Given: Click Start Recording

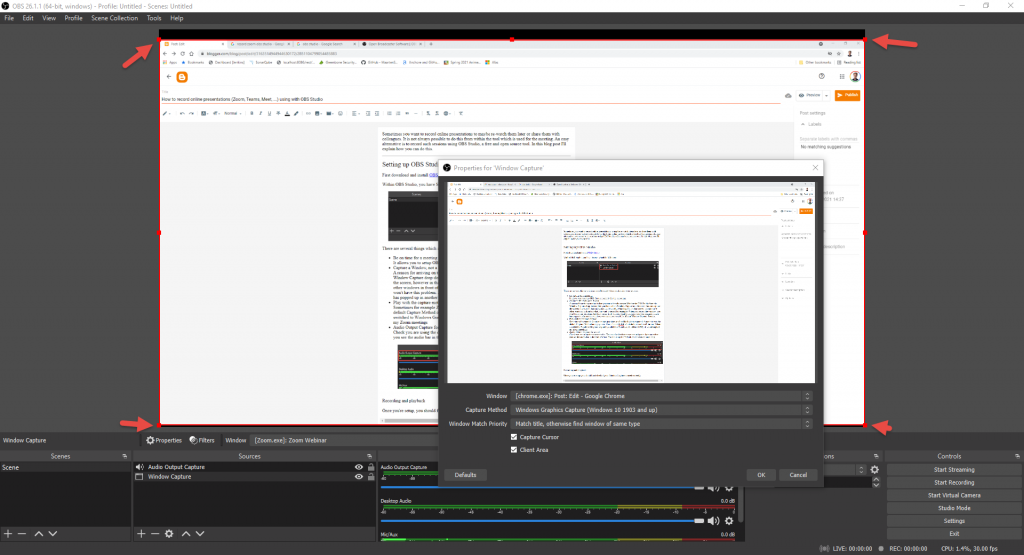Looking at the screenshot, I should click(953, 483).
